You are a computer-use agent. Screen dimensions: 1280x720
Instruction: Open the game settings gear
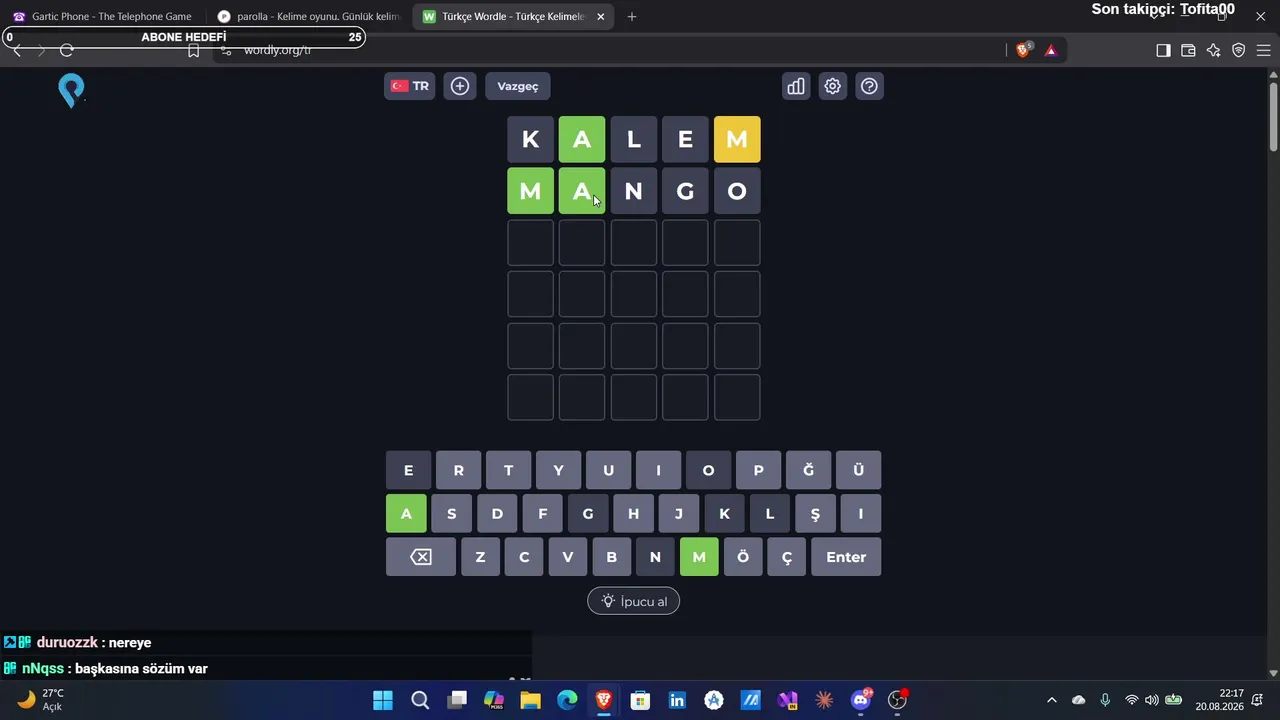832,86
